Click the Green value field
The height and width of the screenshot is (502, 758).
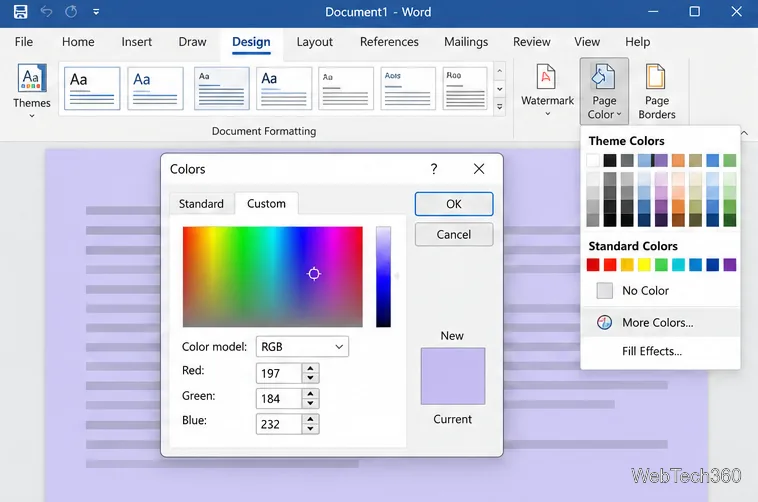pyautogui.click(x=279, y=399)
